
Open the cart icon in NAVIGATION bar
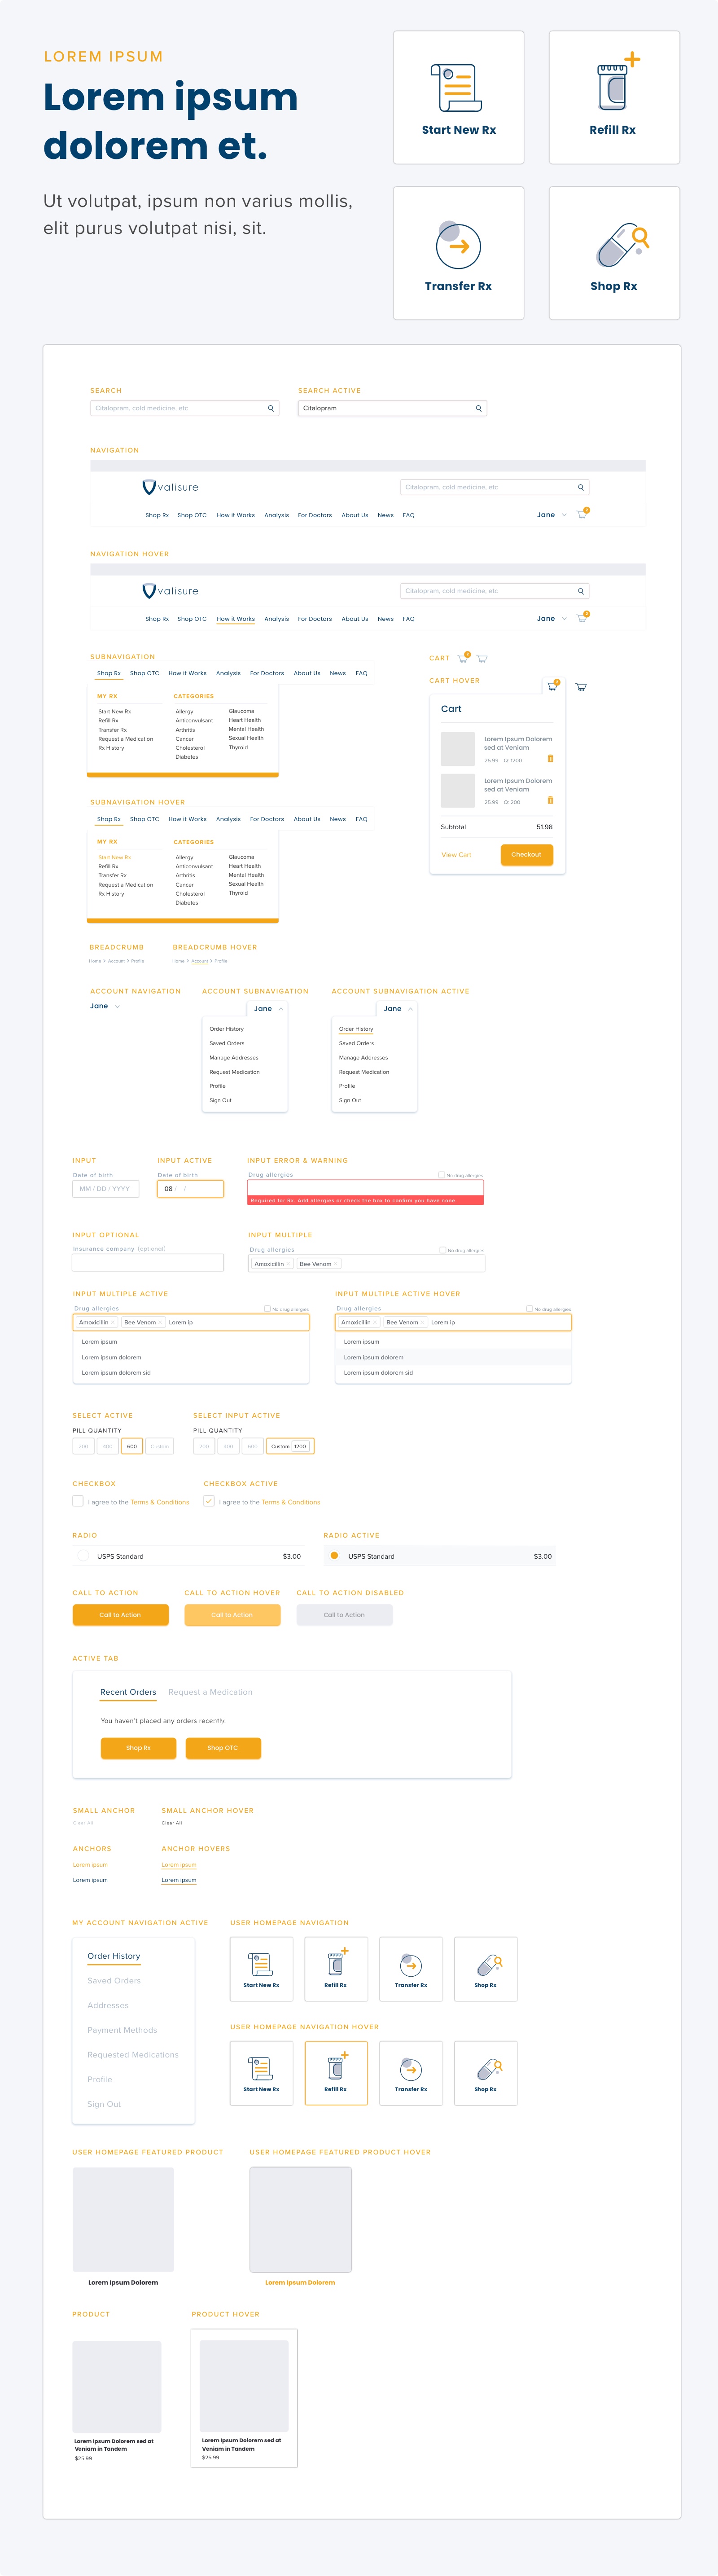tap(582, 514)
